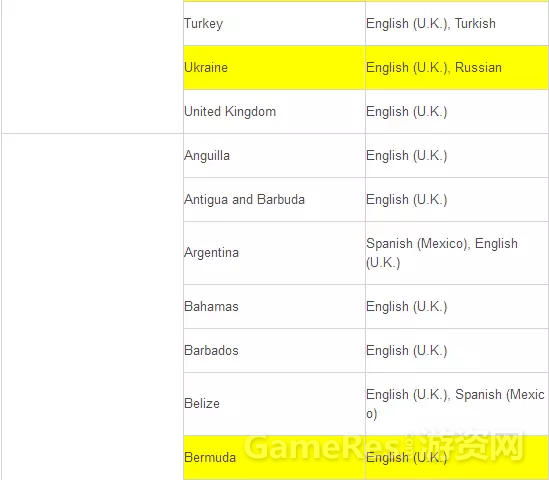The width and height of the screenshot is (549, 480).
Task: Click the GameRes watermark logo
Action: click(383, 445)
